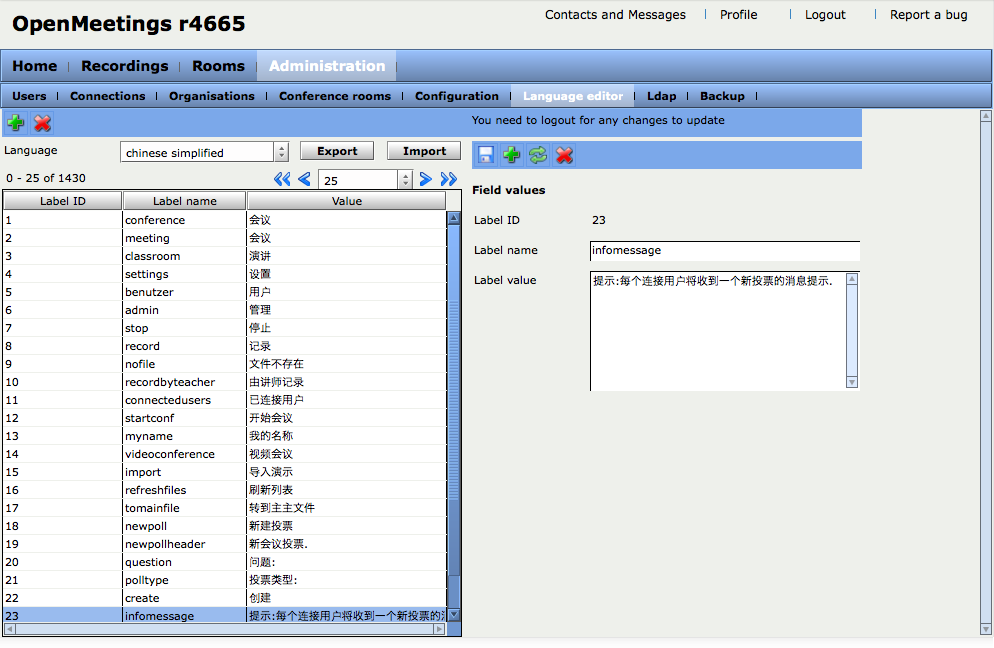994x648 pixels.
Task: Open the records-per-page dropdown showing 25
Action: [x=365, y=180]
